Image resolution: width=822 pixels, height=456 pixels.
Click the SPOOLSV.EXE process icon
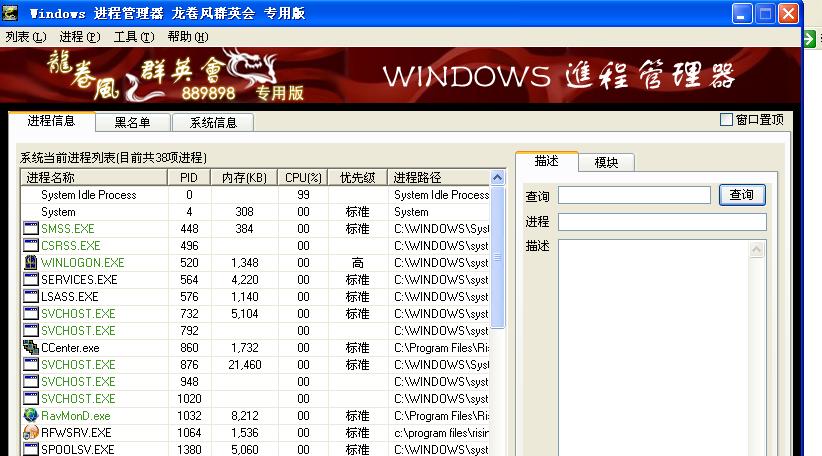(x=31, y=449)
